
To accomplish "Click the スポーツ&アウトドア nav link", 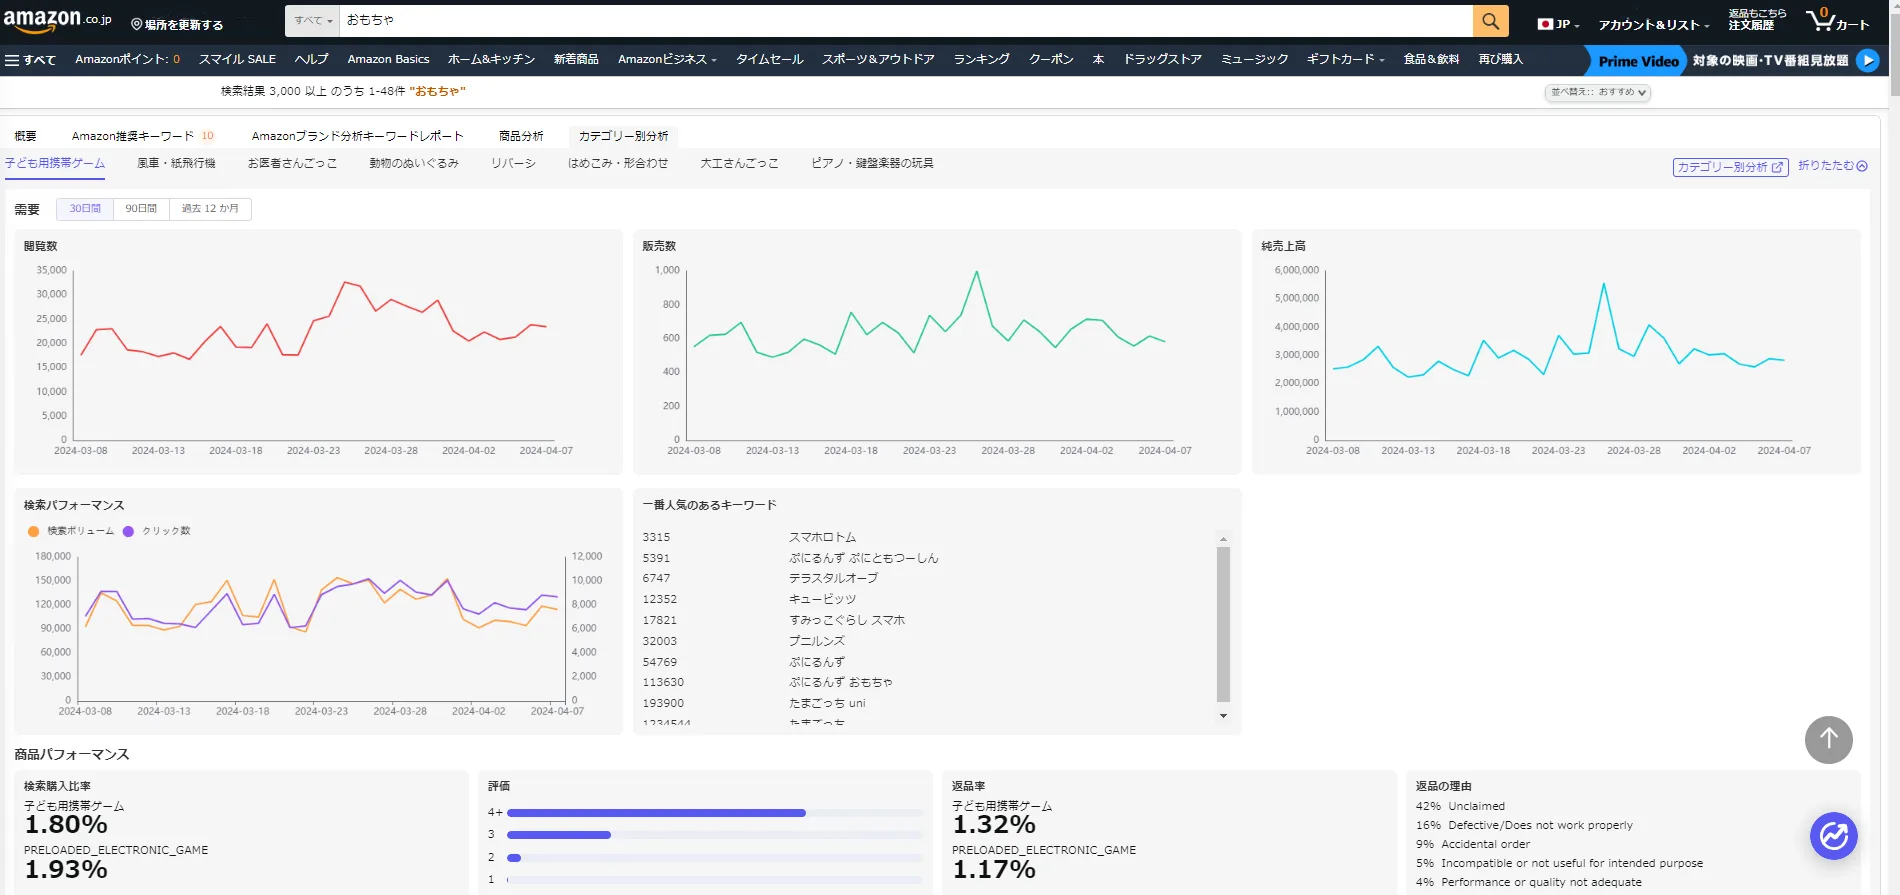I will click(x=878, y=60).
